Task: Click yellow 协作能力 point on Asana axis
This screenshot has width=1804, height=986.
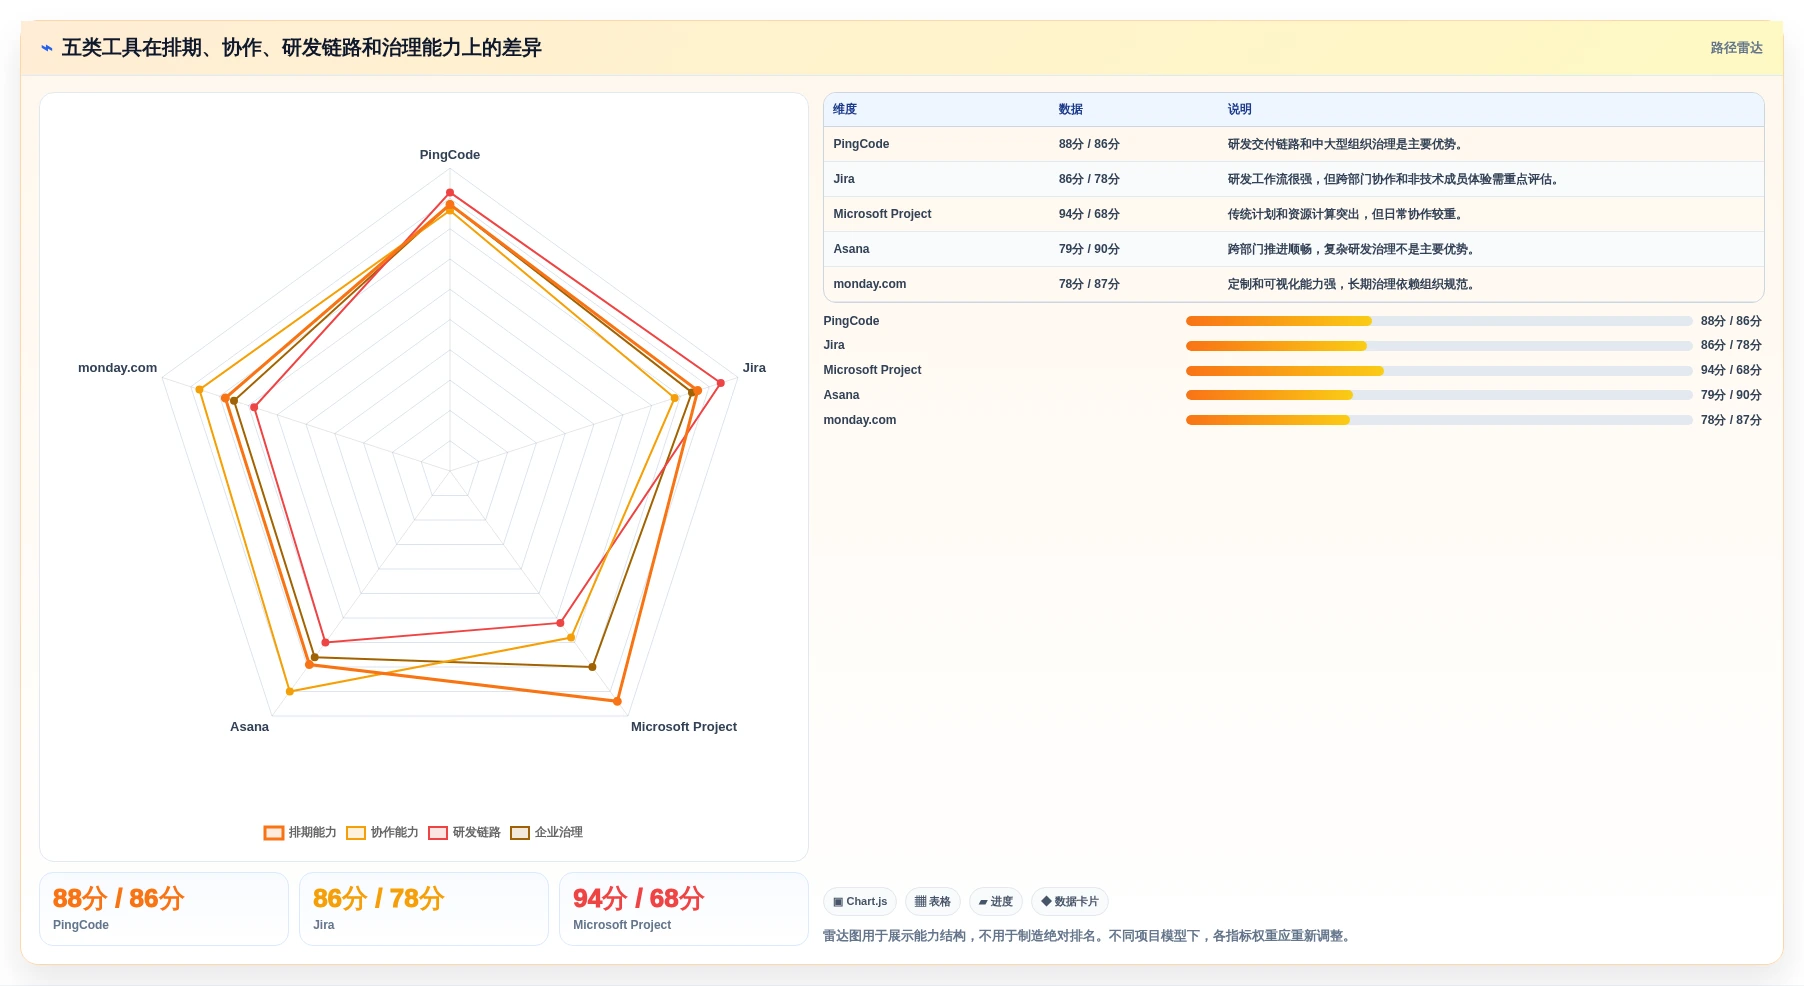Action: [290, 691]
